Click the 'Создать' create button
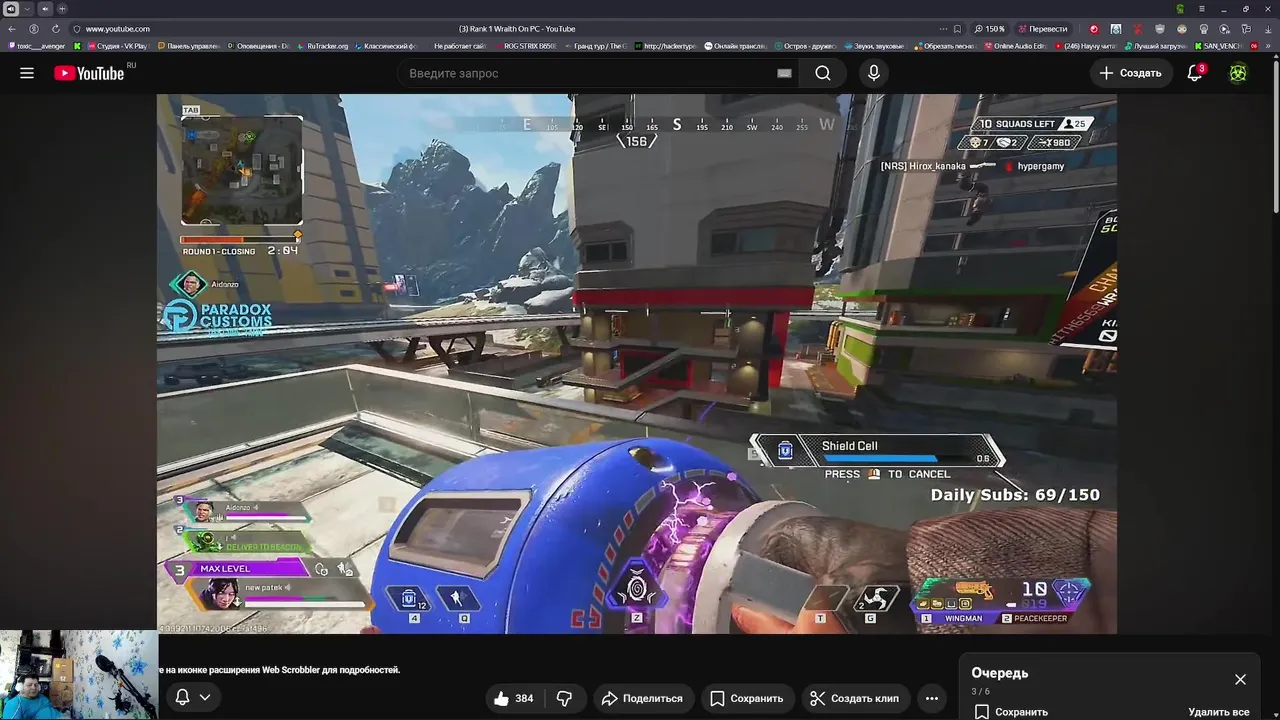This screenshot has height=720, width=1280. (x=1130, y=73)
